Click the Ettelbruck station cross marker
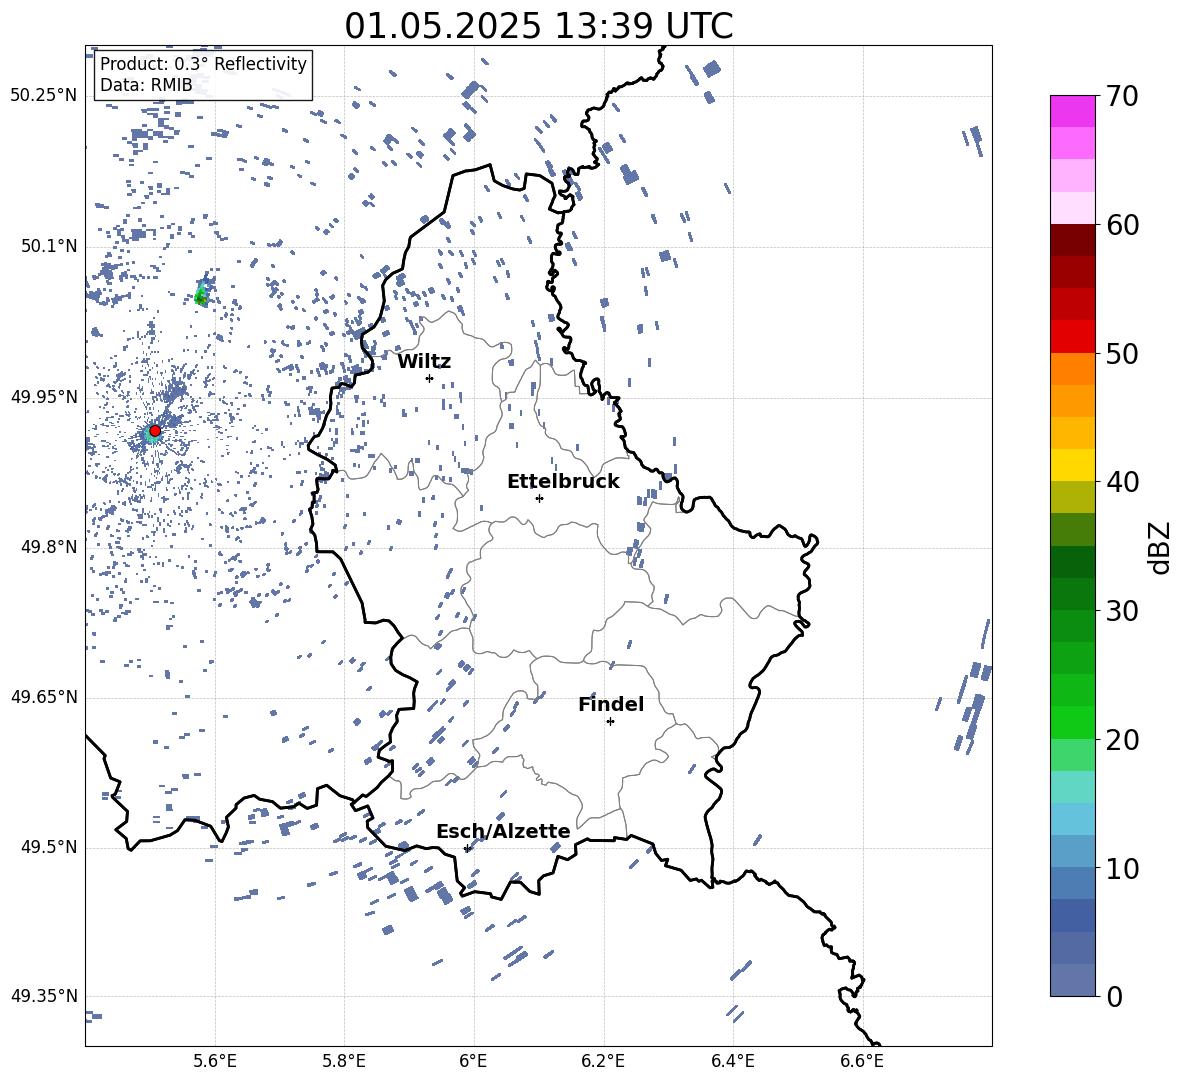The width and height of the screenshot is (1184, 1081). point(539,498)
